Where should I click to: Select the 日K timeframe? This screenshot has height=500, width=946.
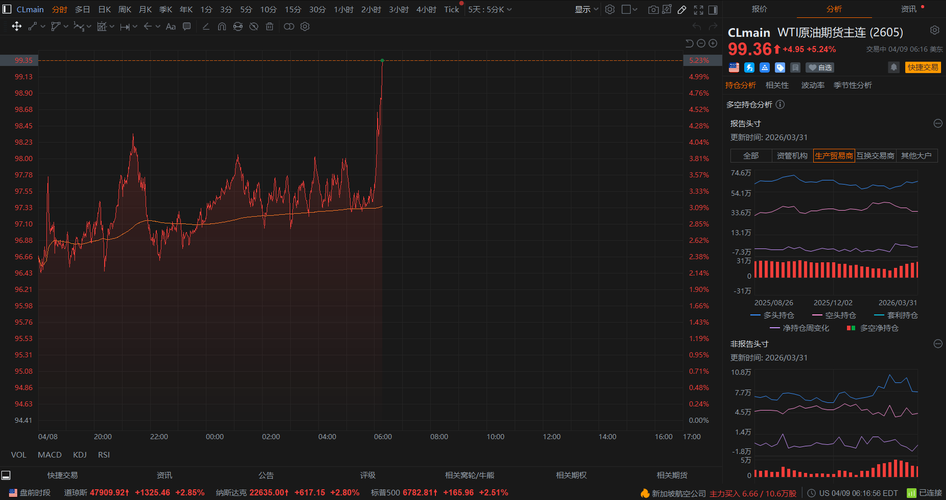point(104,9)
